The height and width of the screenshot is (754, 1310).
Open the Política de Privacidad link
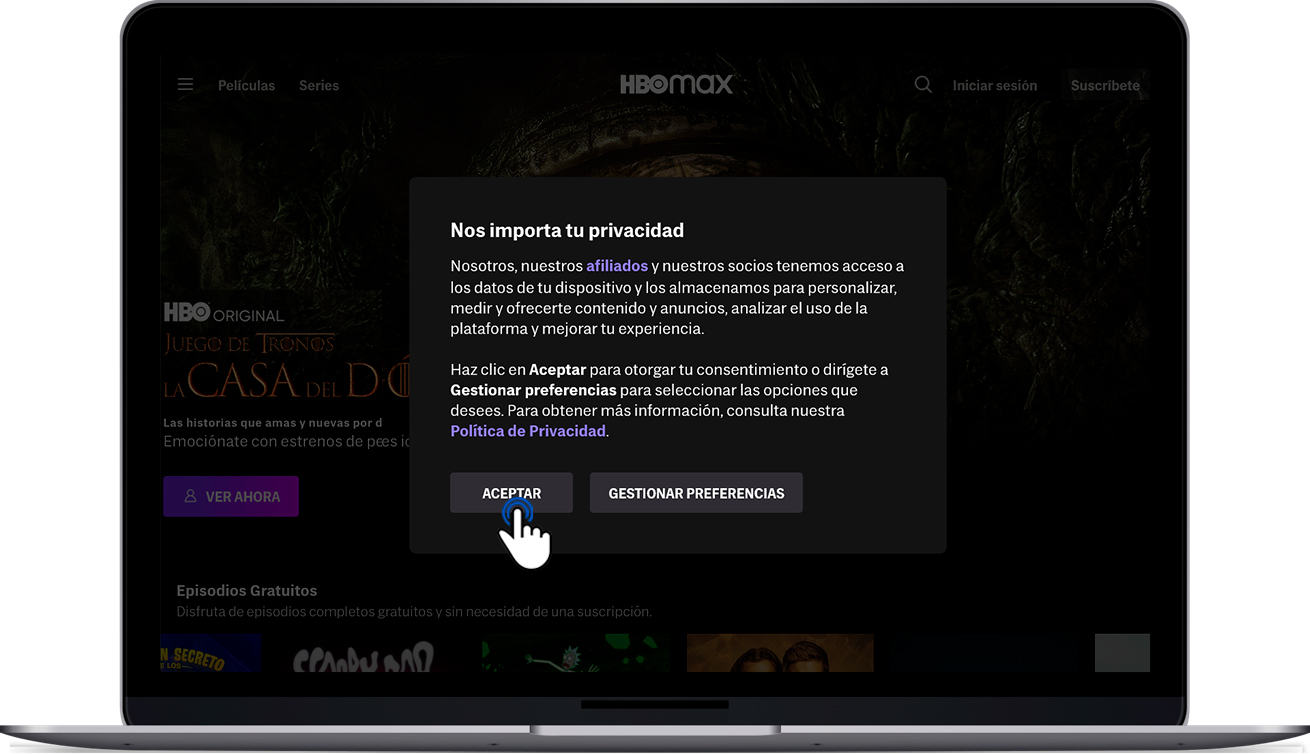click(528, 431)
